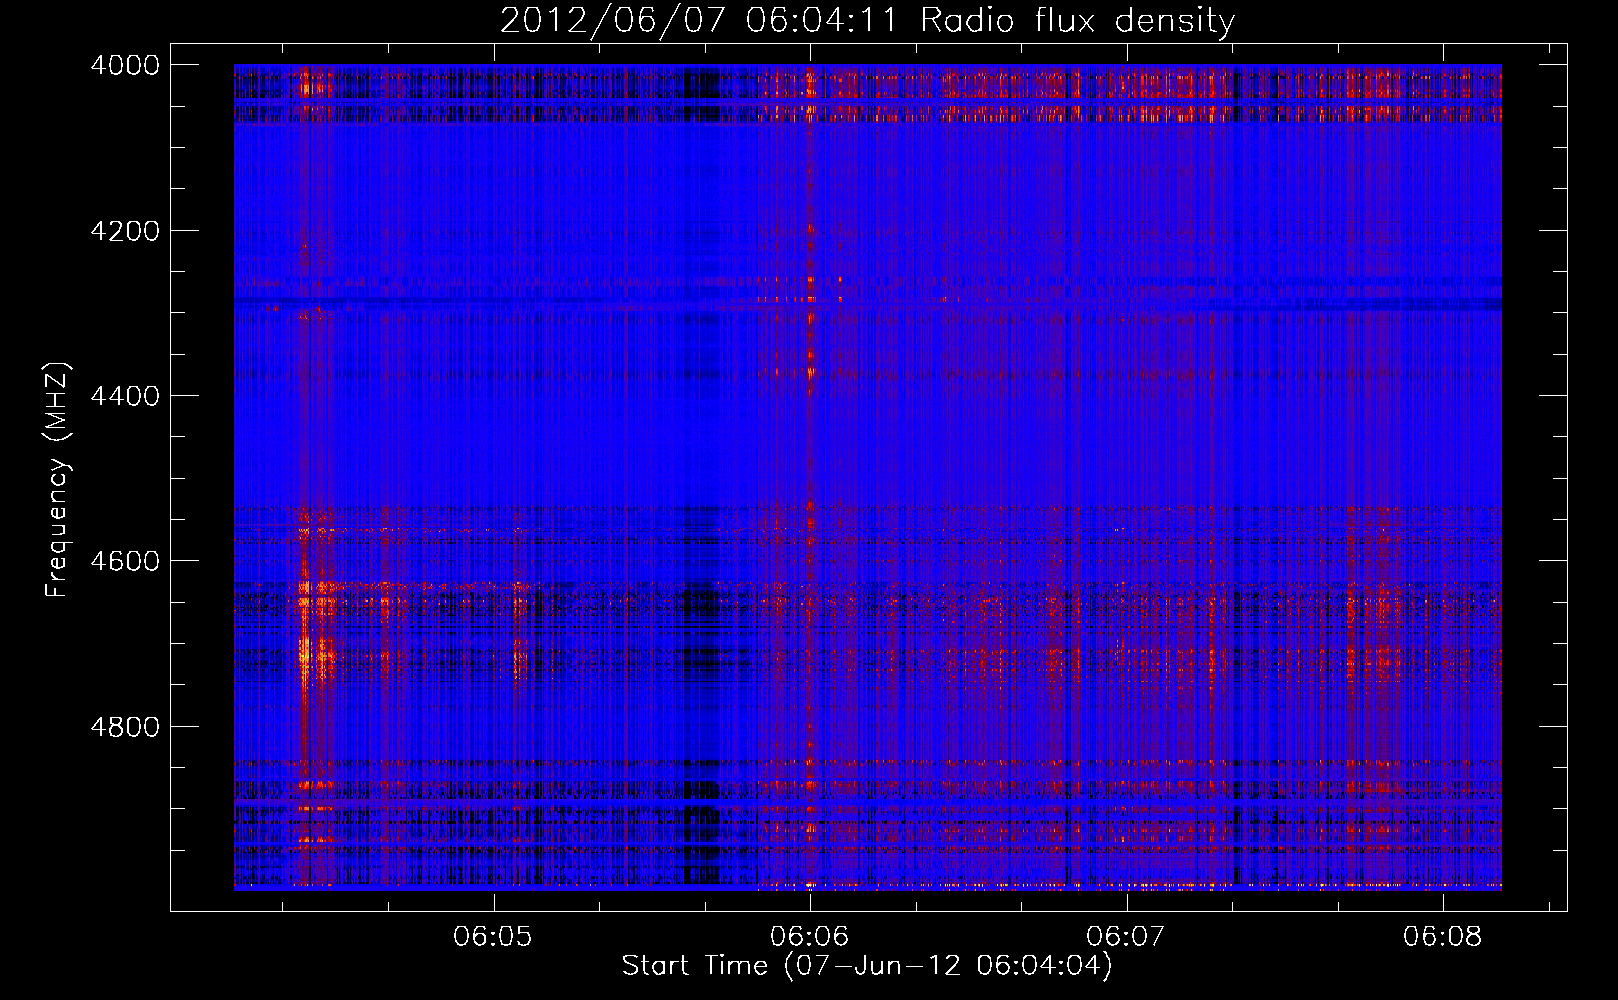Click the 'Frequency (MHZ)' y-axis label
Screen dimensions: 1618x1000
point(58,480)
